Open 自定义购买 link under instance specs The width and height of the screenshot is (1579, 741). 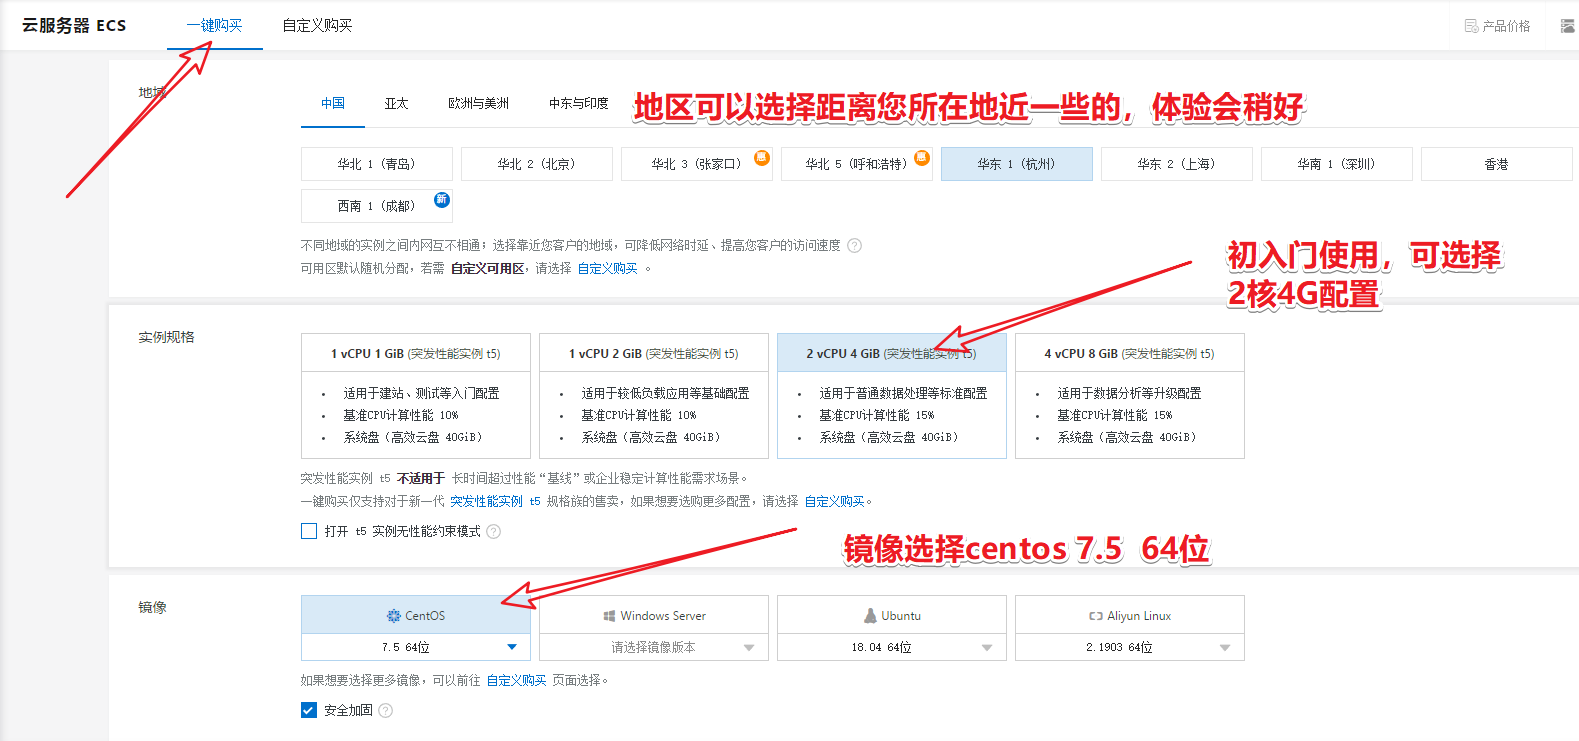coord(835,501)
